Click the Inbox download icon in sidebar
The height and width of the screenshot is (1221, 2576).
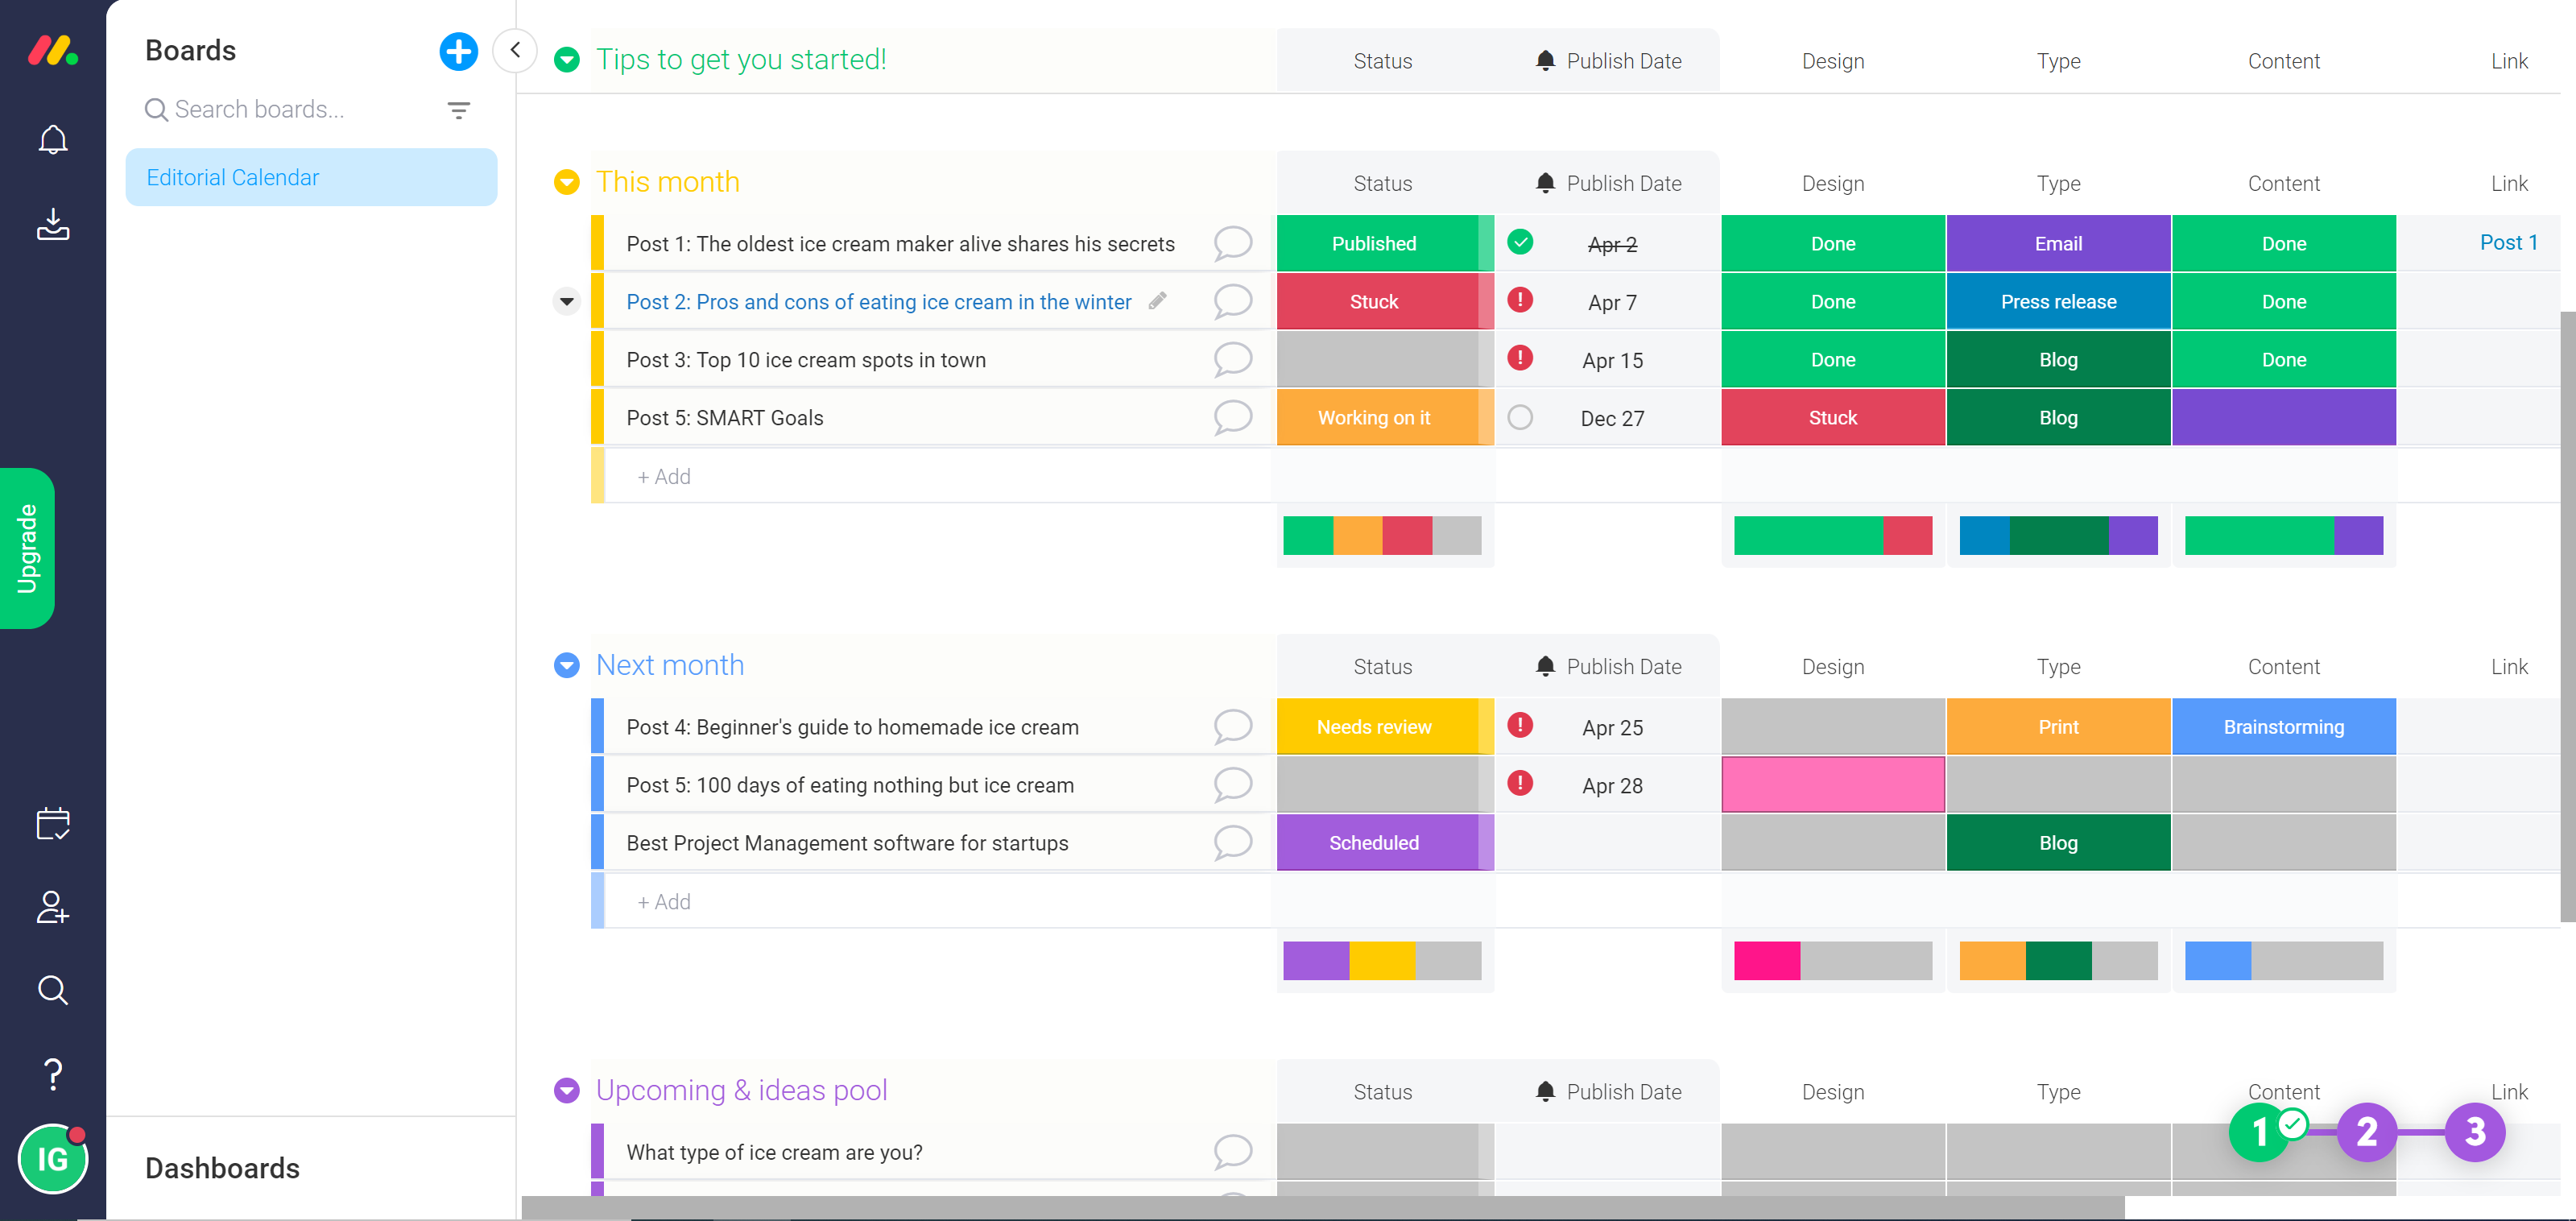click(52, 225)
